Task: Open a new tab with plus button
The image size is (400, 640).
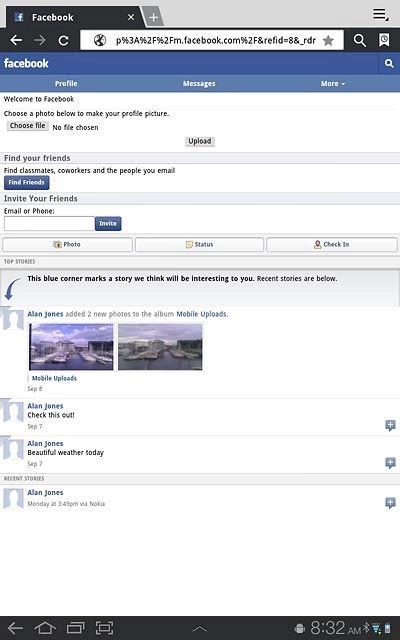Action: coord(153,17)
